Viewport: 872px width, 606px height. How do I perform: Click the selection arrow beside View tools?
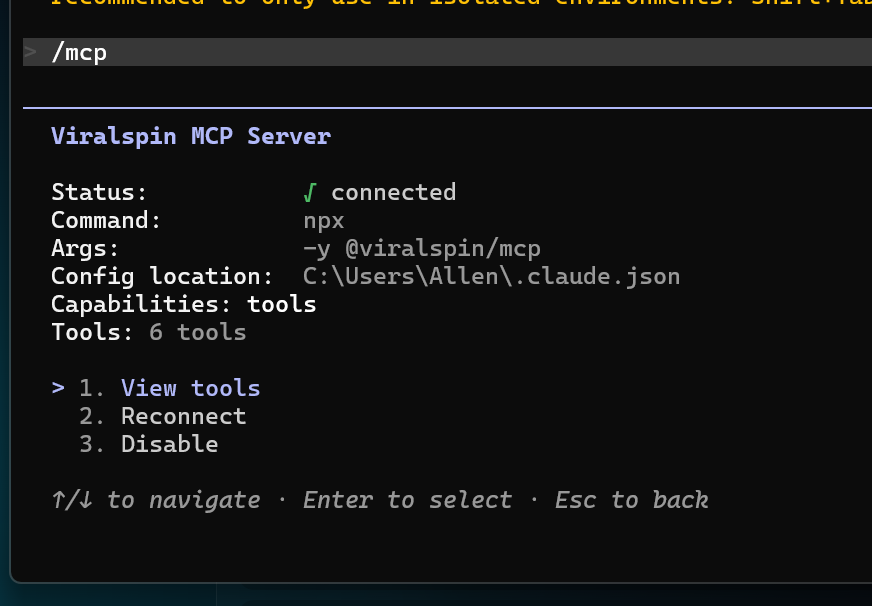58,388
